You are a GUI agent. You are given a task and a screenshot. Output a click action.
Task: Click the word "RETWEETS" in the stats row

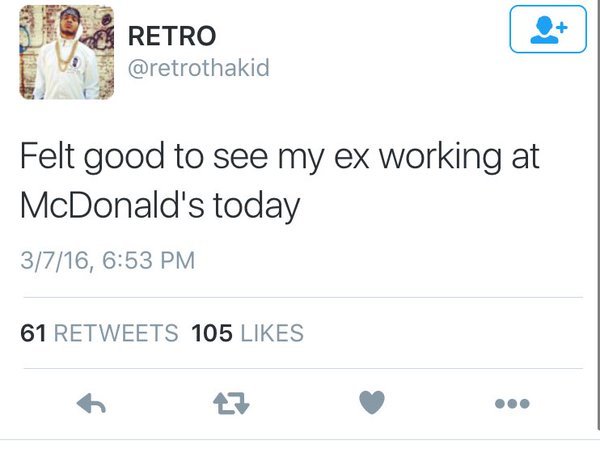click(x=114, y=332)
